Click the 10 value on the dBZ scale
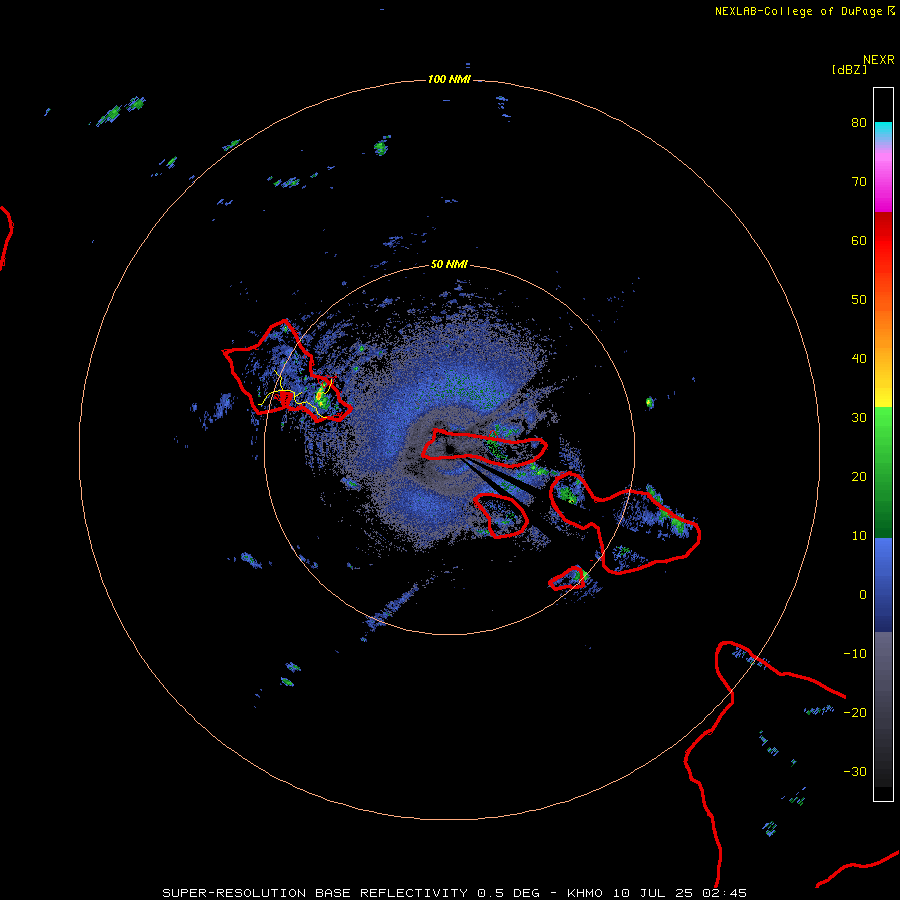The image size is (900, 900). pyautogui.click(x=859, y=536)
